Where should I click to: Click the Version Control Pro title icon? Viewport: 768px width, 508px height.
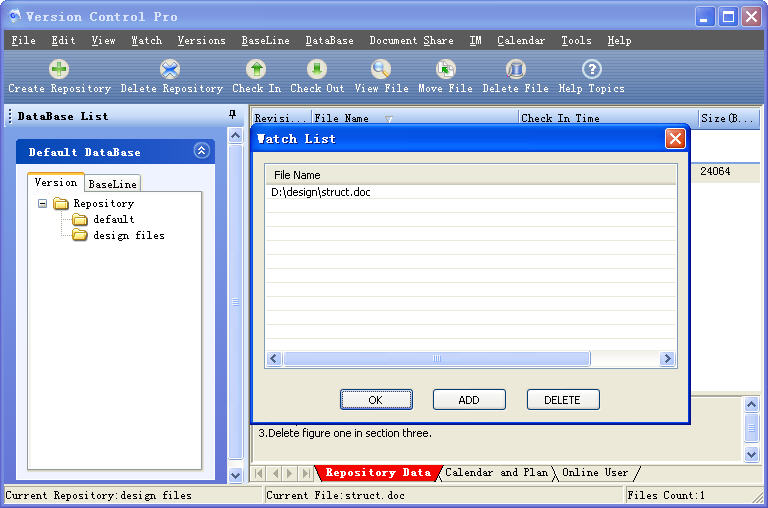[x=15, y=16]
